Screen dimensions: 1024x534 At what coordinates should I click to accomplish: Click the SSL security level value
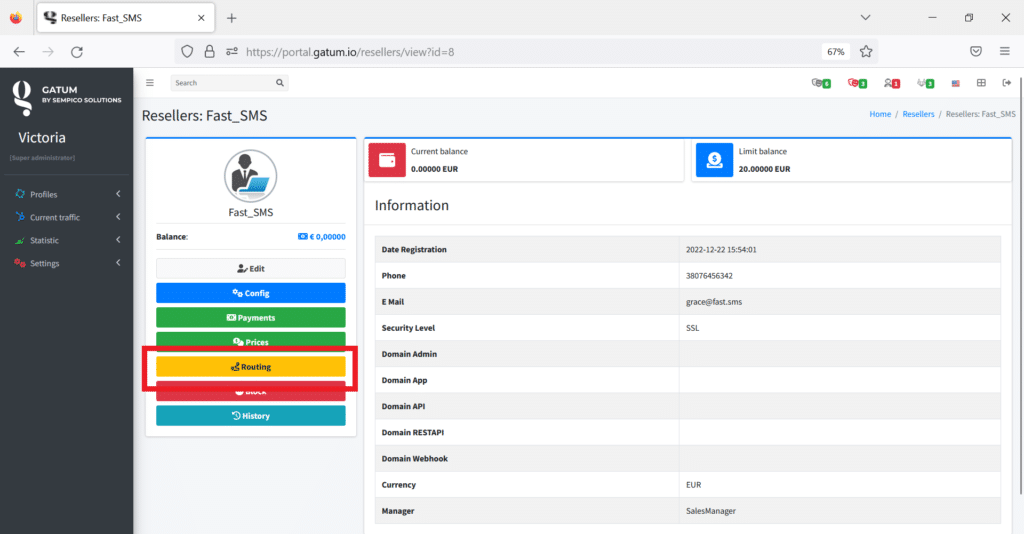(692, 328)
